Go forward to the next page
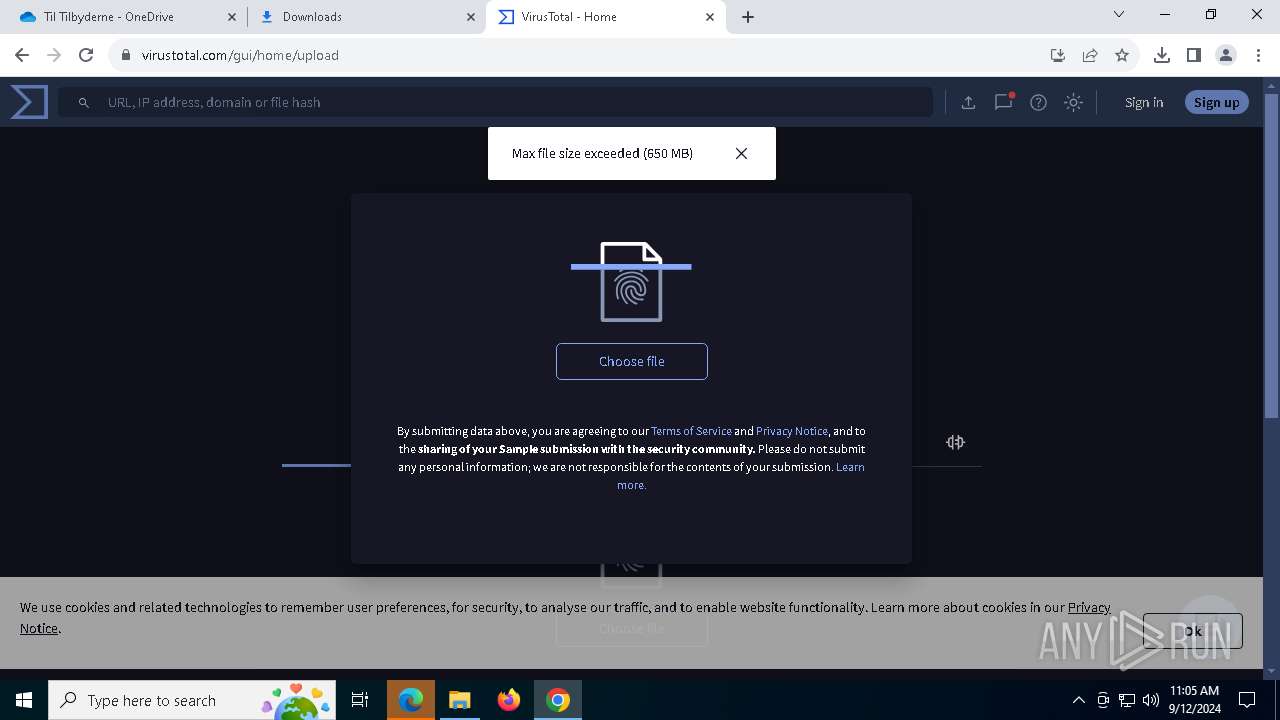The height and width of the screenshot is (720, 1280). tap(54, 55)
